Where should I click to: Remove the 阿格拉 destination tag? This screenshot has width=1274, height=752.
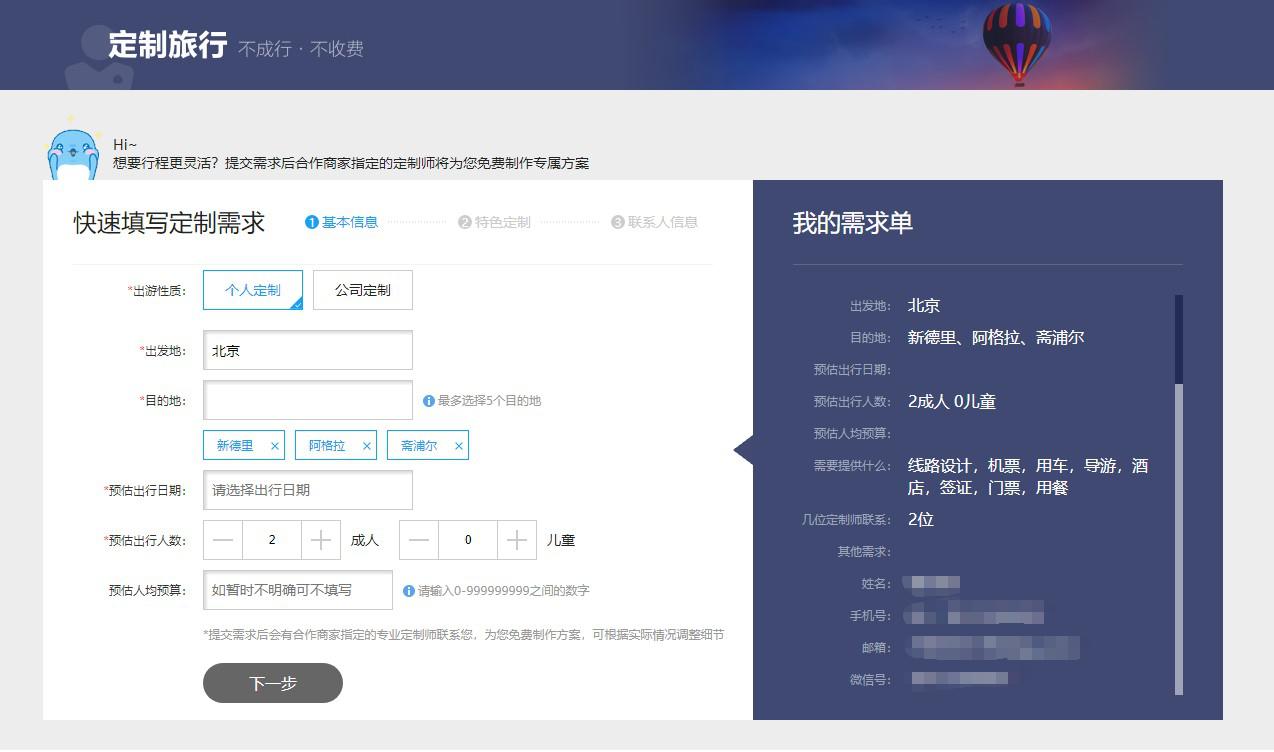(x=366, y=445)
